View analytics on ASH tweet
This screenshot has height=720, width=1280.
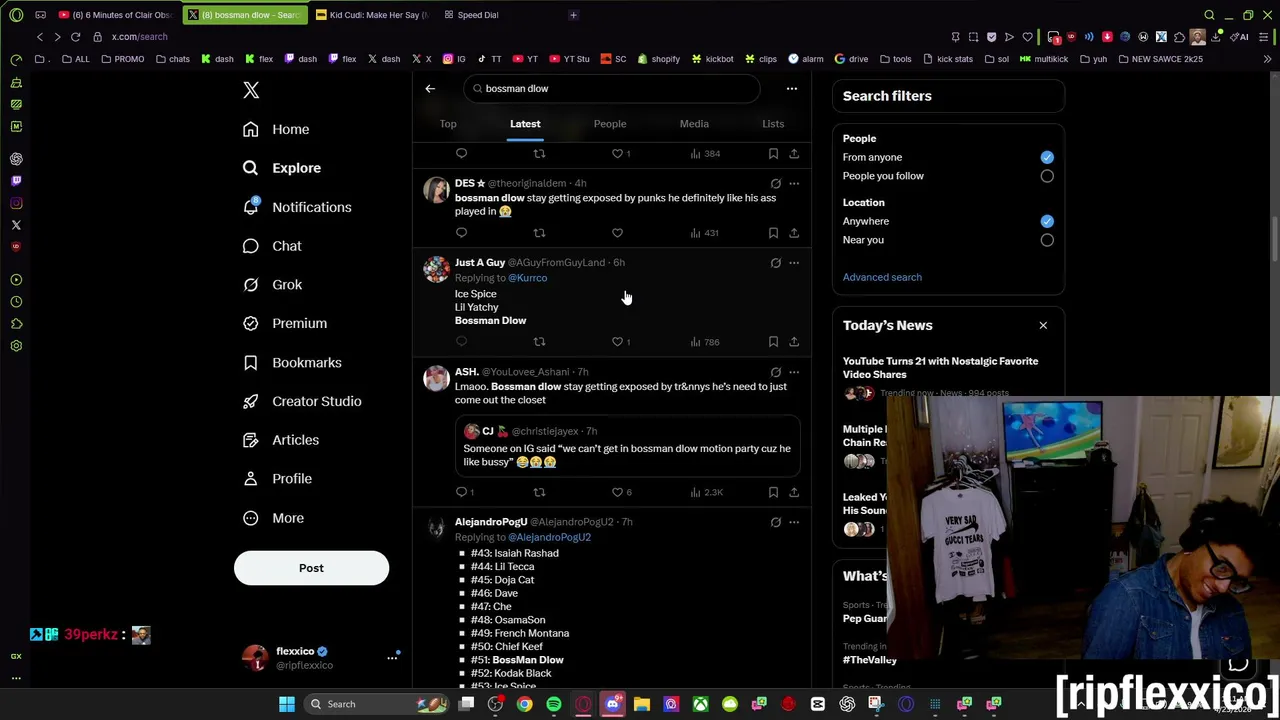tap(706, 492)
